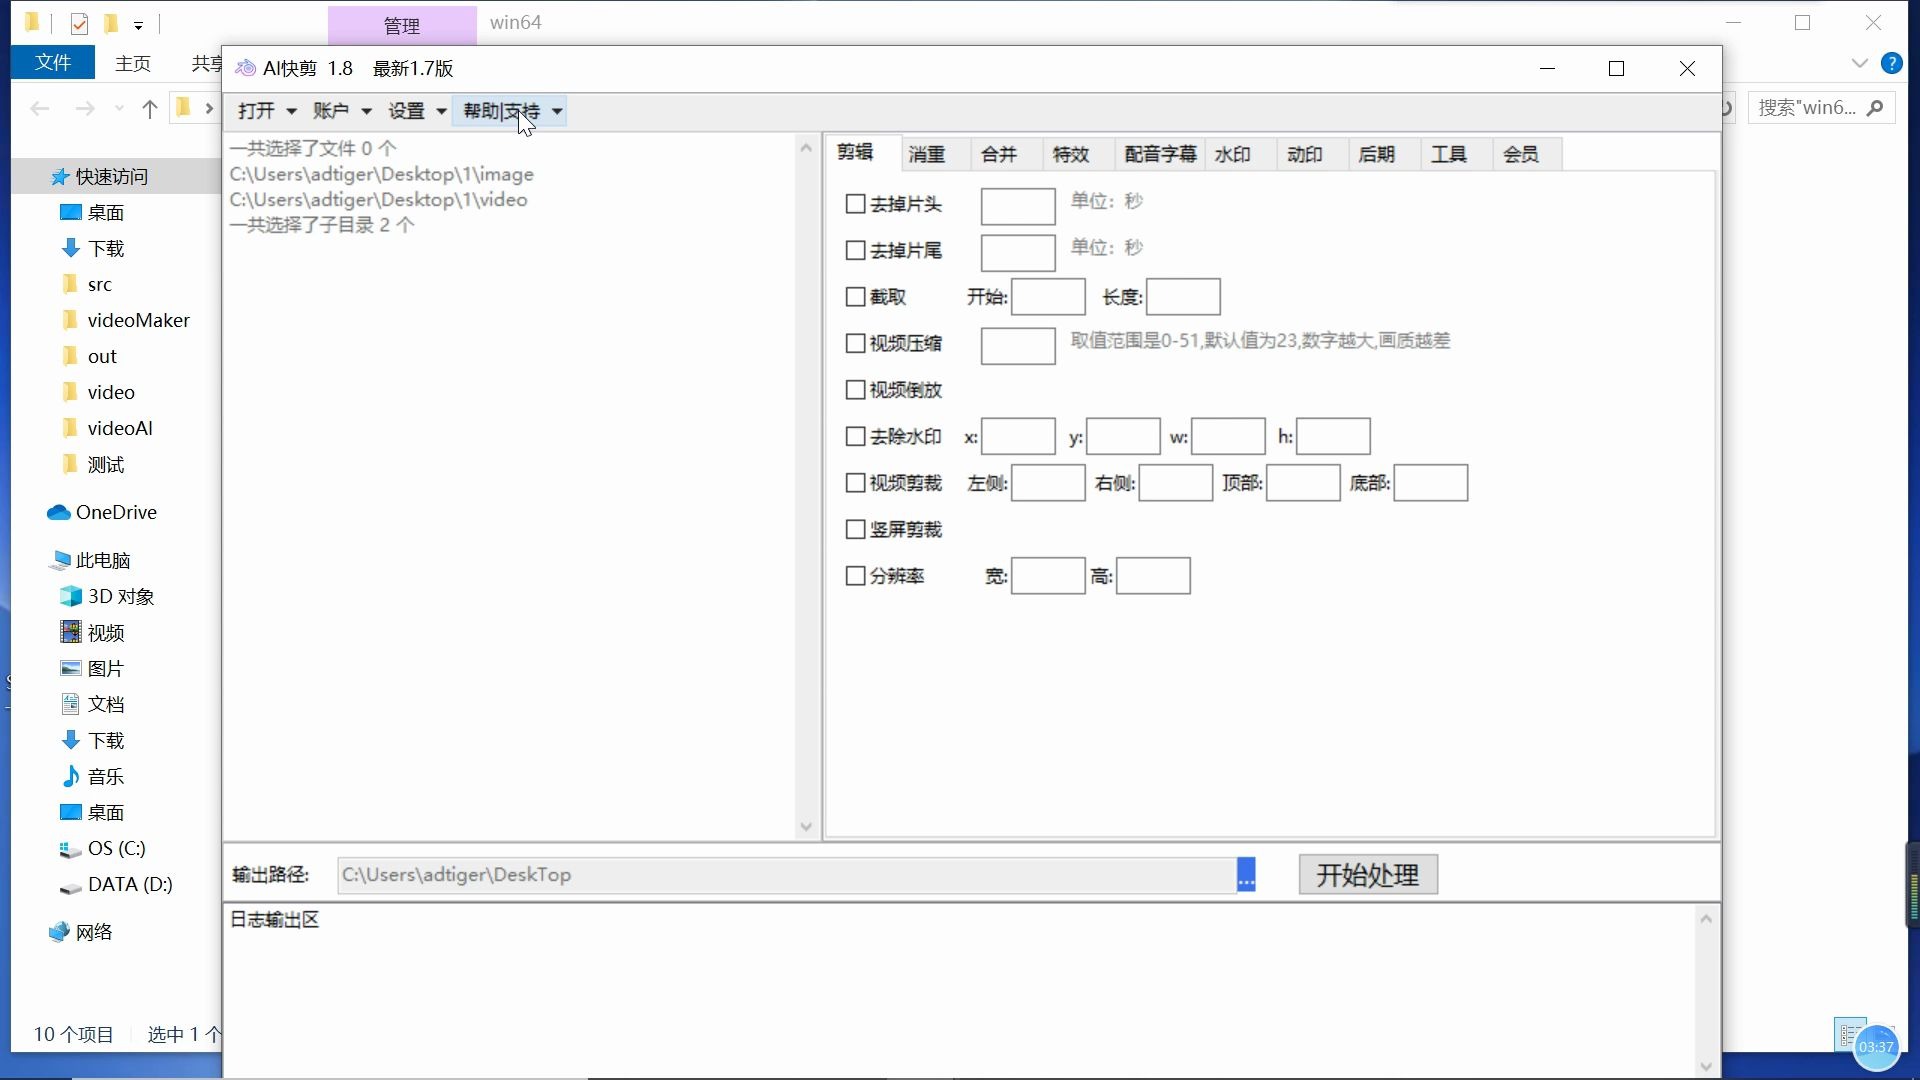The height and width of the screenshot is (1080, 1920).
Task: Check the 去除水印 option
Action: [855, 436]
